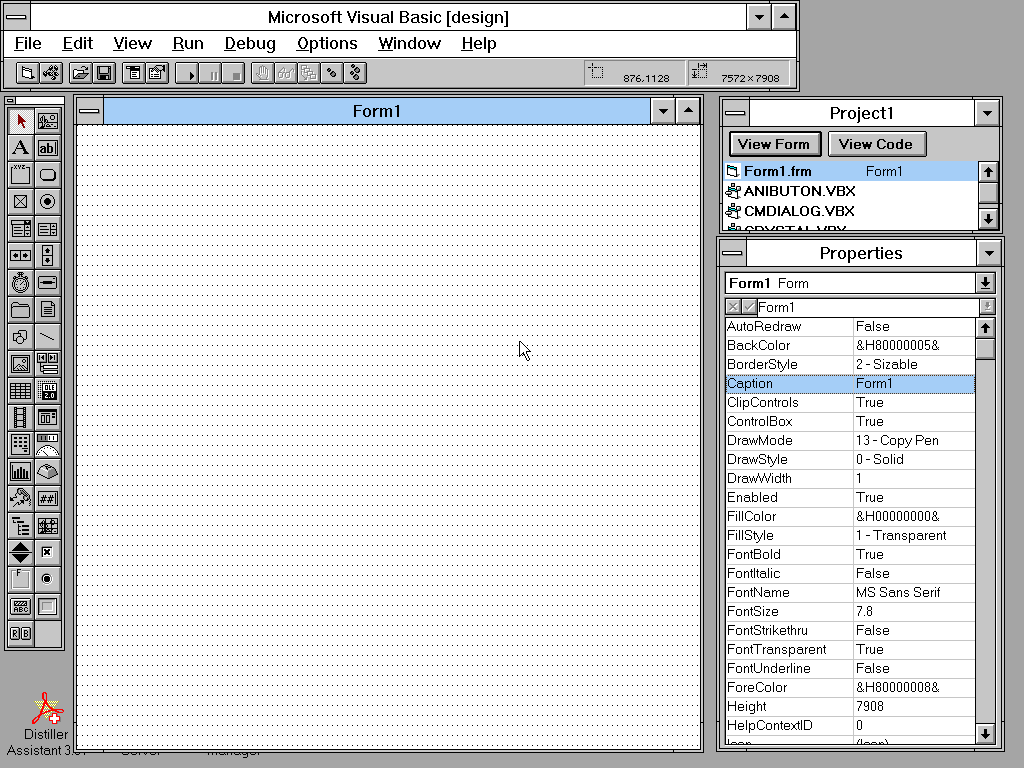This screenshot has width=1024, height=768.
Task: Select the Graph bar-chart tool
Action: click(x=20, y=472)
